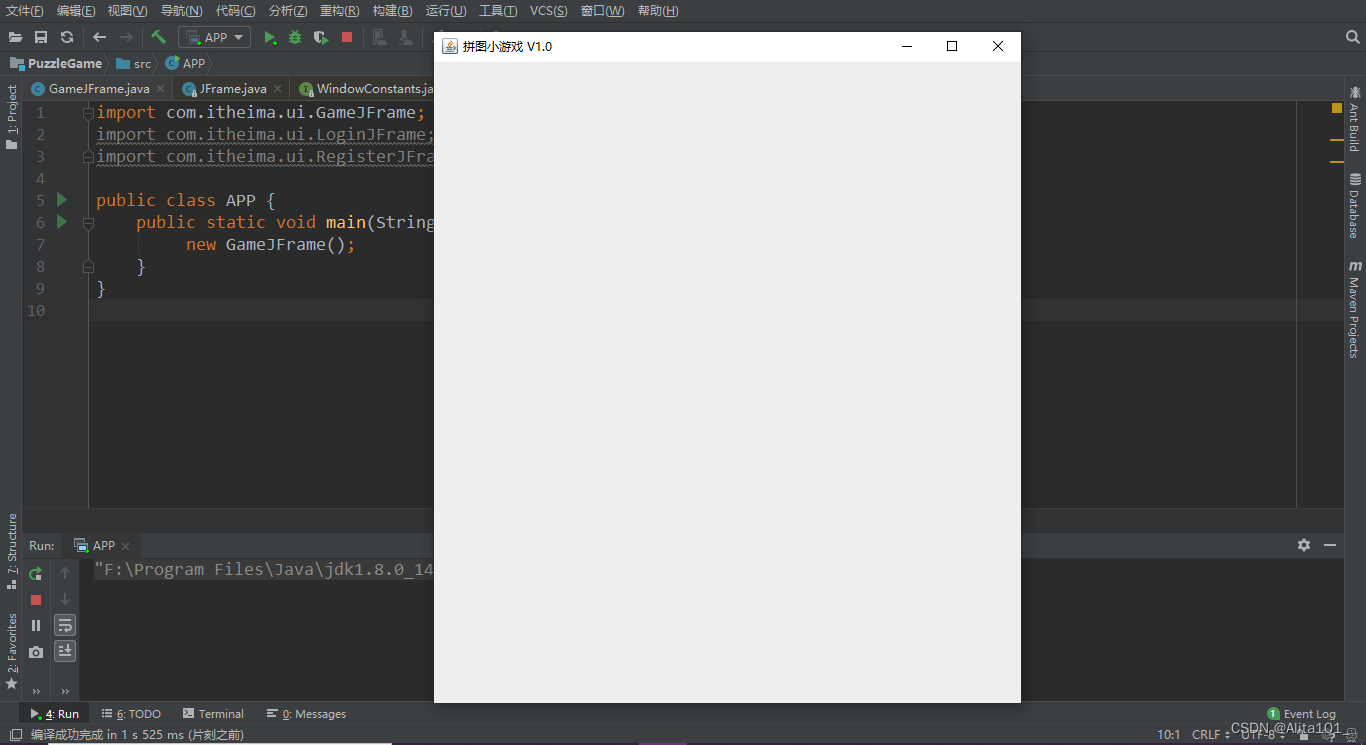
Task: Open the 代码(C) menu
Action: (x=235, y=11)
